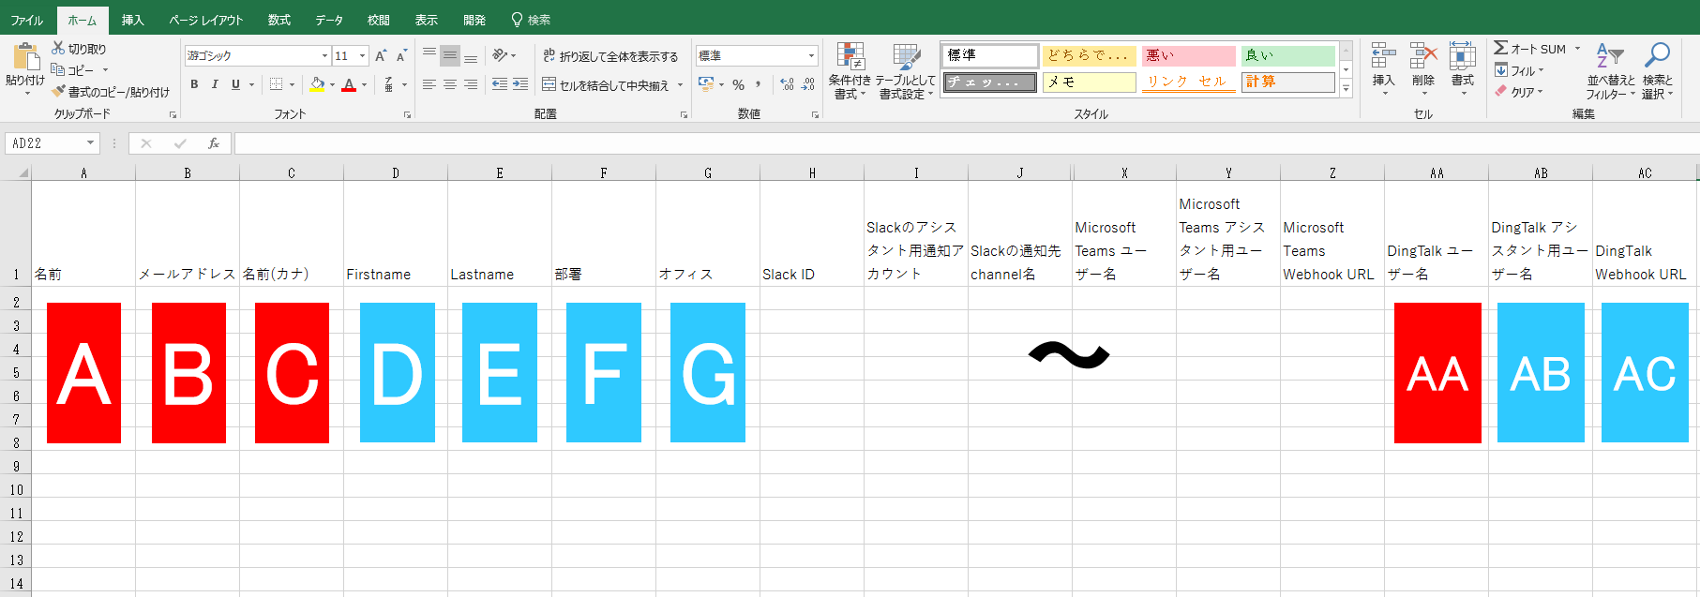The width and height of the screenshot is (1700, 597).
Task: Click AutoSum (オート SUM)
Action: coord(1530,48)
